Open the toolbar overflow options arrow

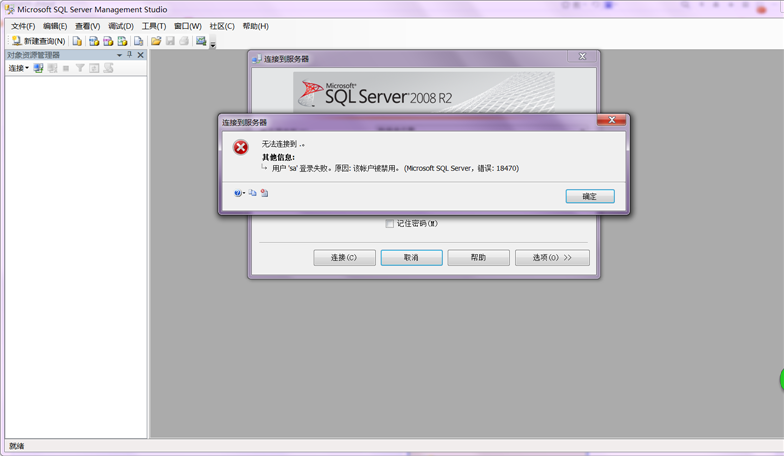point(212,44)
